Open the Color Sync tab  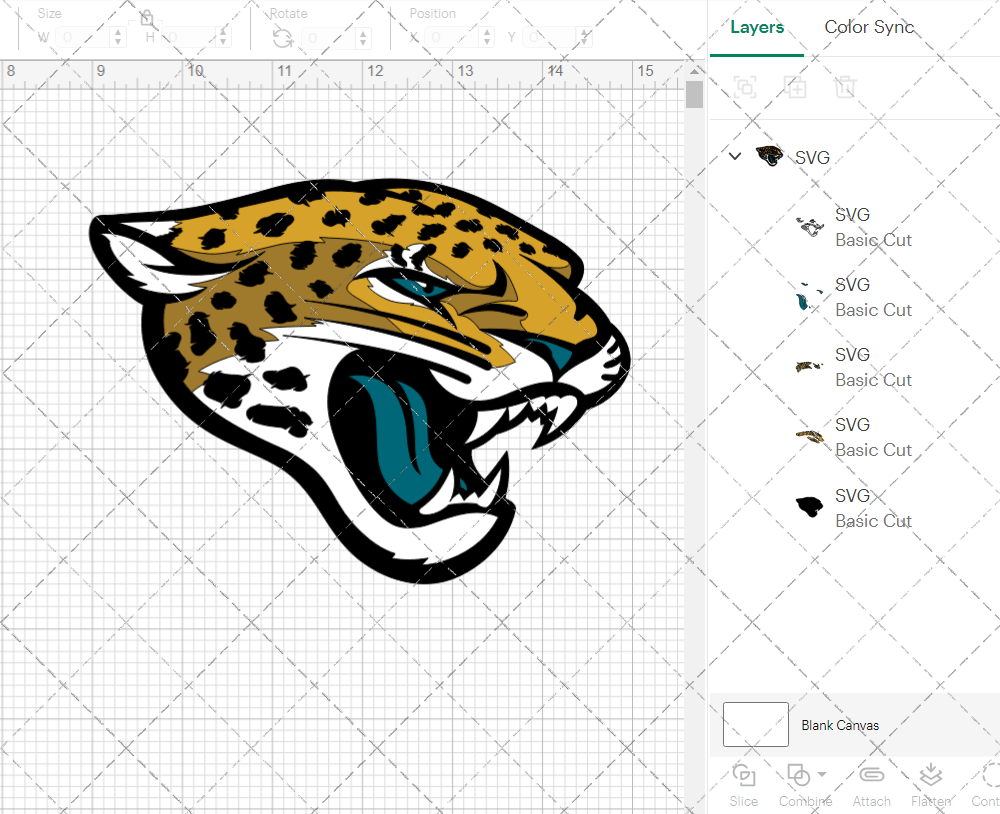click(869, 27)
